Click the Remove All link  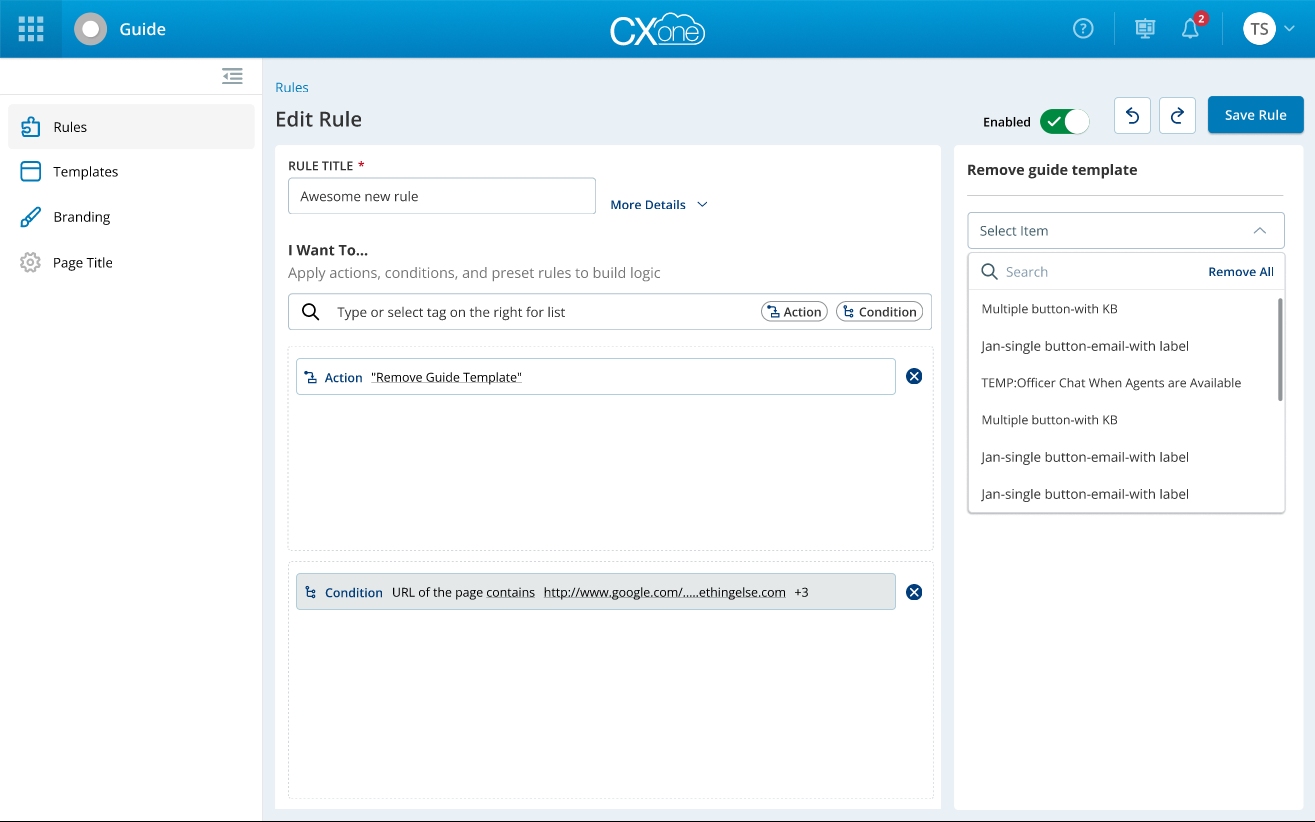1240,272
